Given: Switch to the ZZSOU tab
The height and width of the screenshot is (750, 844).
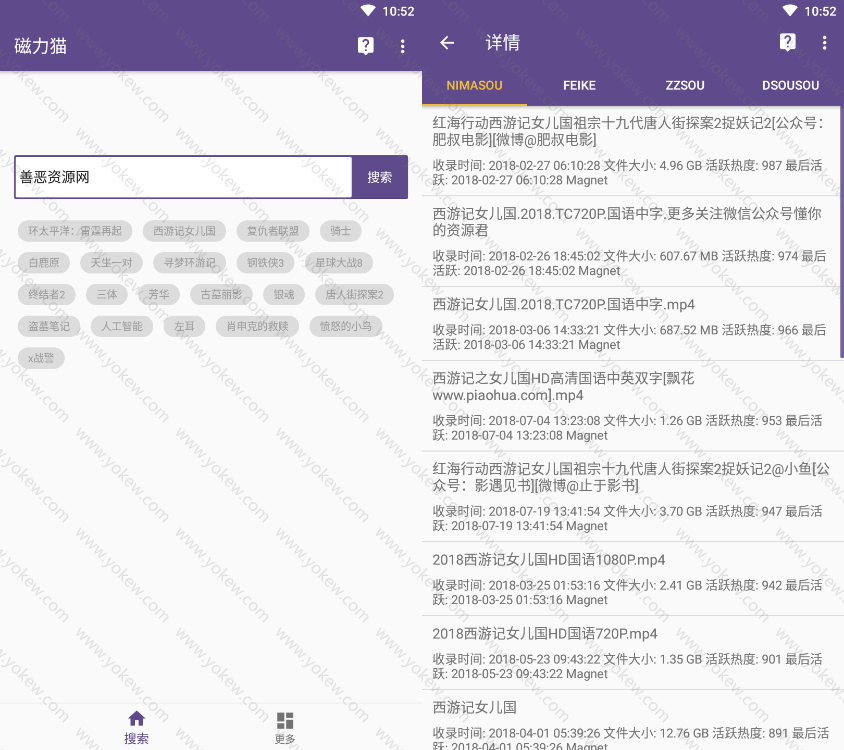Looking at the screenshot, I should coord(685,86).
